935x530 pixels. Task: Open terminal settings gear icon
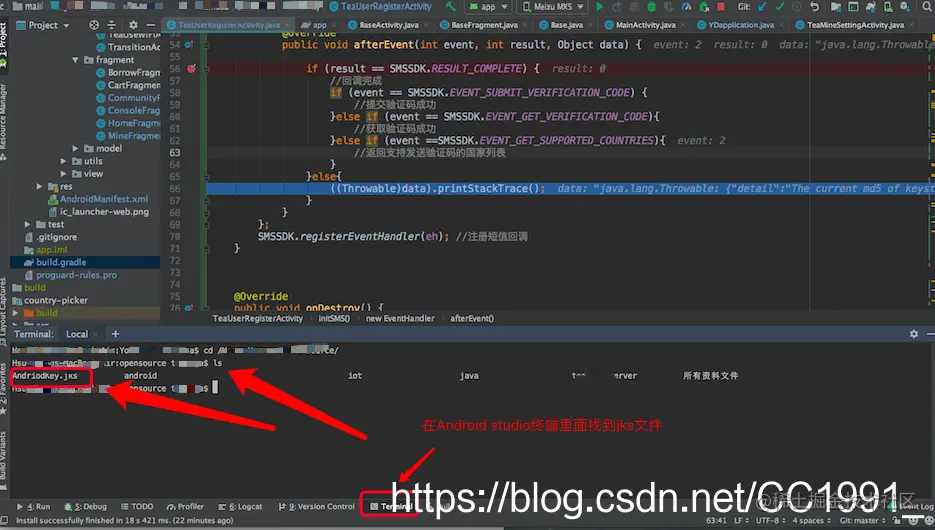tap(914, 334)
